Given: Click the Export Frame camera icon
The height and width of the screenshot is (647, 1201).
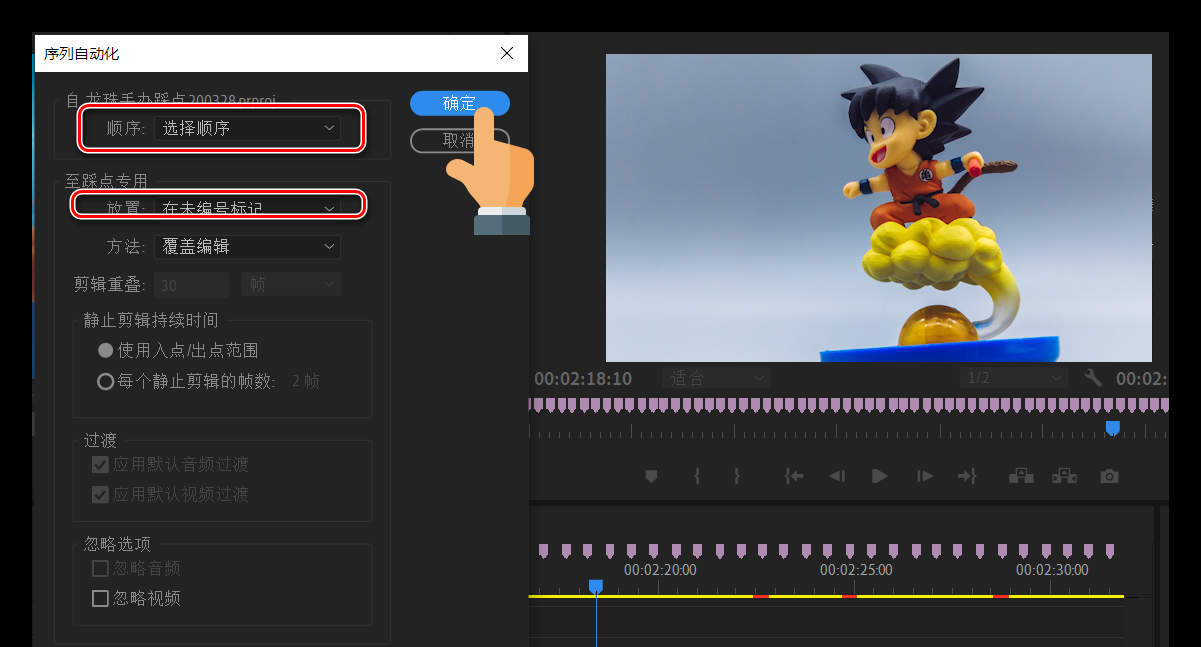Looking at the screenshot, I should (x=1109, y=476).
